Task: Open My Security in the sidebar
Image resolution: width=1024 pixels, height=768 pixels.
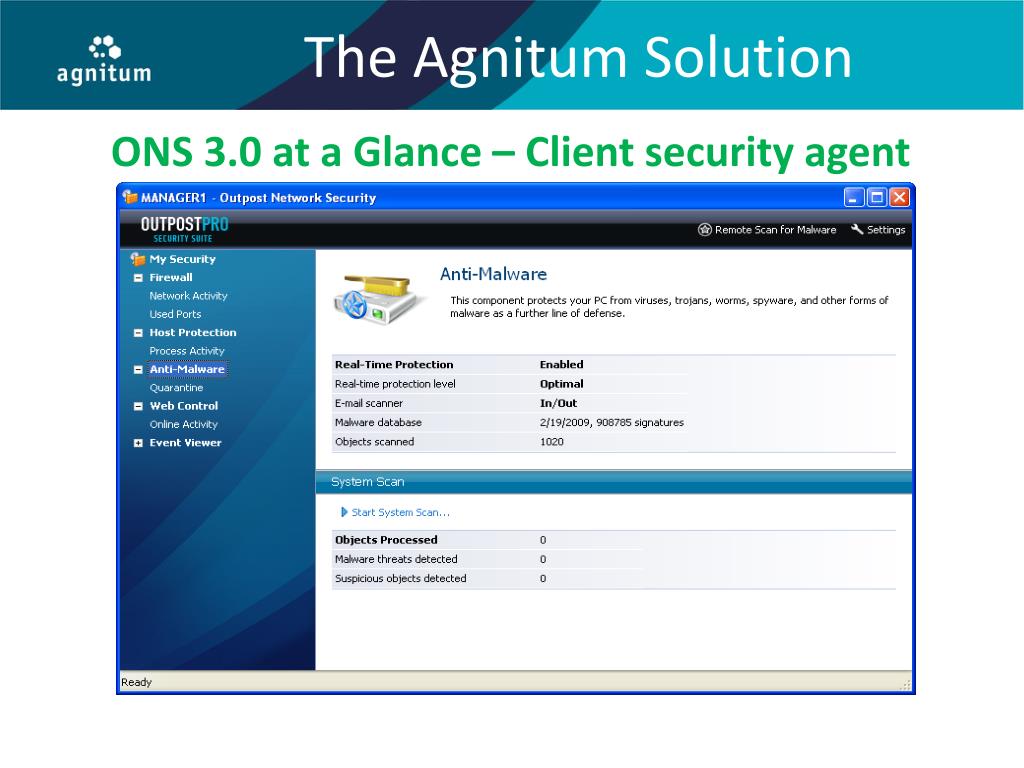Action: tap(182, 259)
